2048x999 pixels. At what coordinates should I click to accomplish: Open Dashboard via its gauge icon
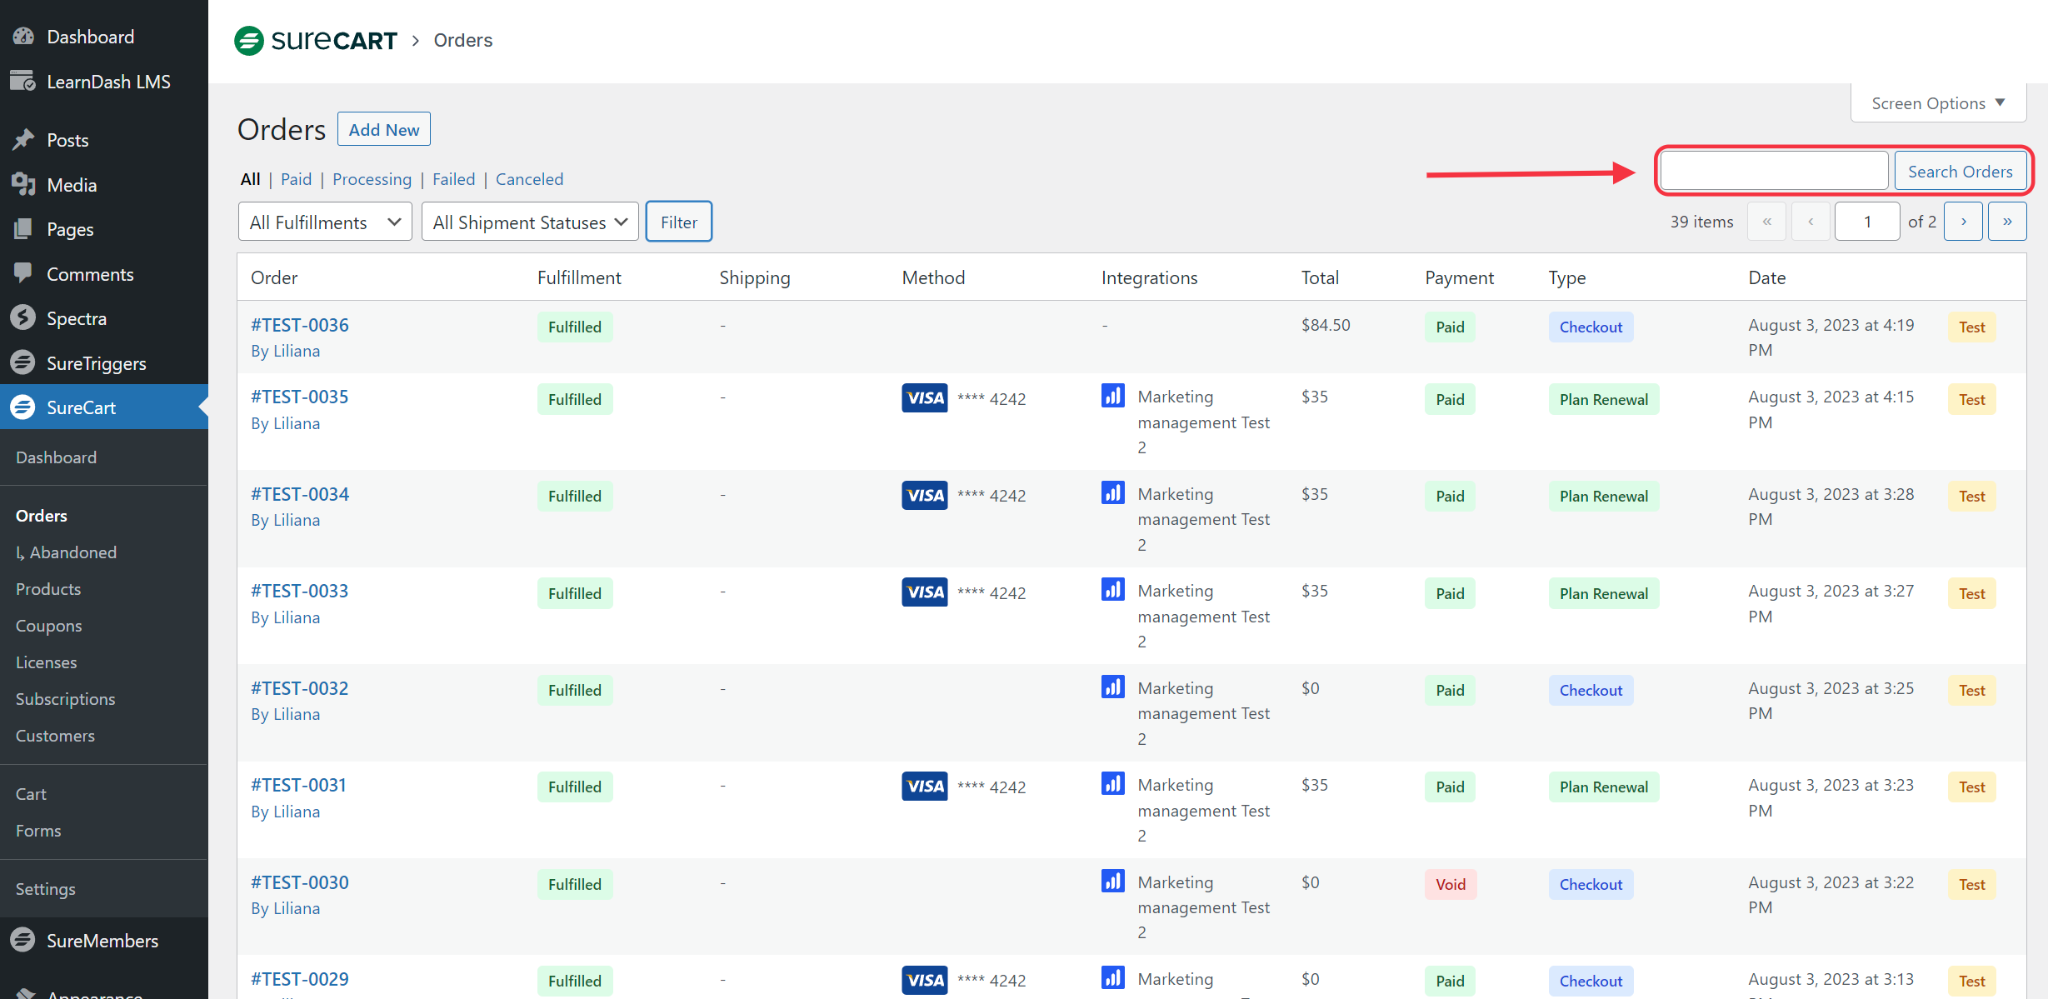pyautogui.click(x=23, y=37)
